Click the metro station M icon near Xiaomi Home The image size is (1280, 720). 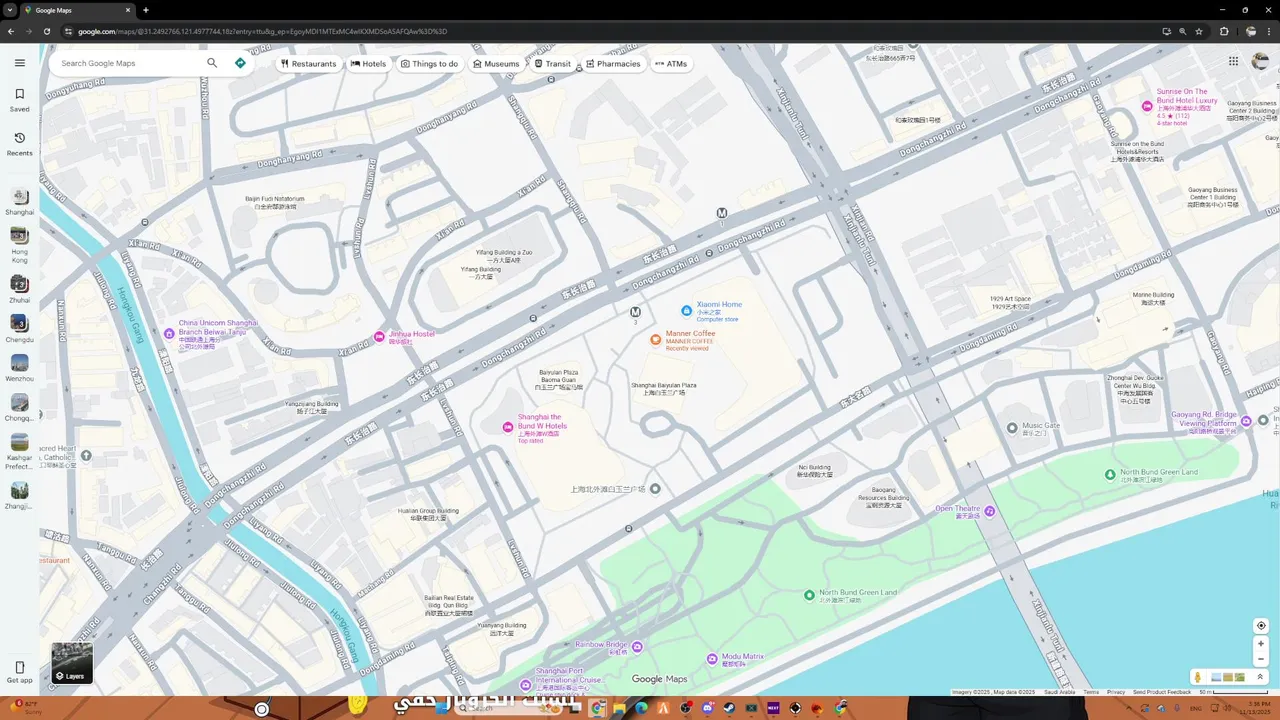click(635, 312)
